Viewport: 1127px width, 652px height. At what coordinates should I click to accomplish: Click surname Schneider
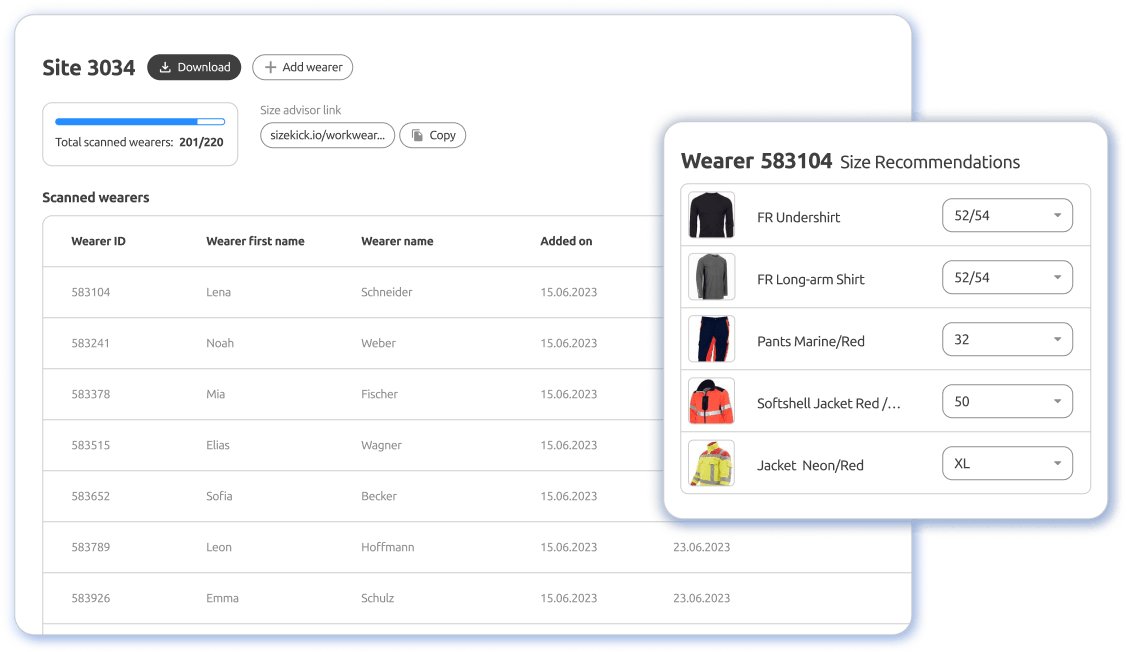coord(387,292)
